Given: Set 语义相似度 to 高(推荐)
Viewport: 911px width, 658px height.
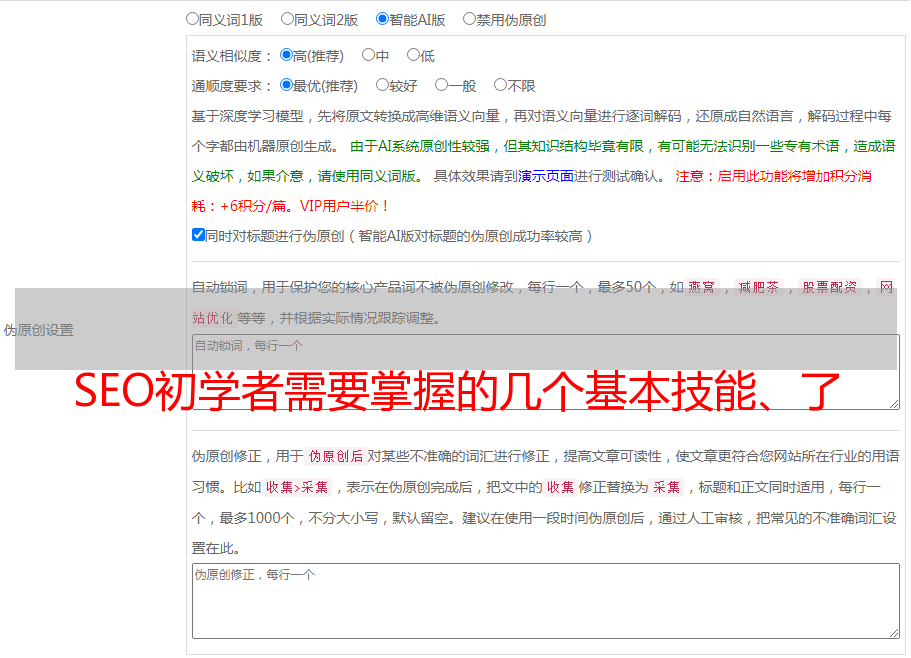Looking at the screenshot, I should click(286, 55).
